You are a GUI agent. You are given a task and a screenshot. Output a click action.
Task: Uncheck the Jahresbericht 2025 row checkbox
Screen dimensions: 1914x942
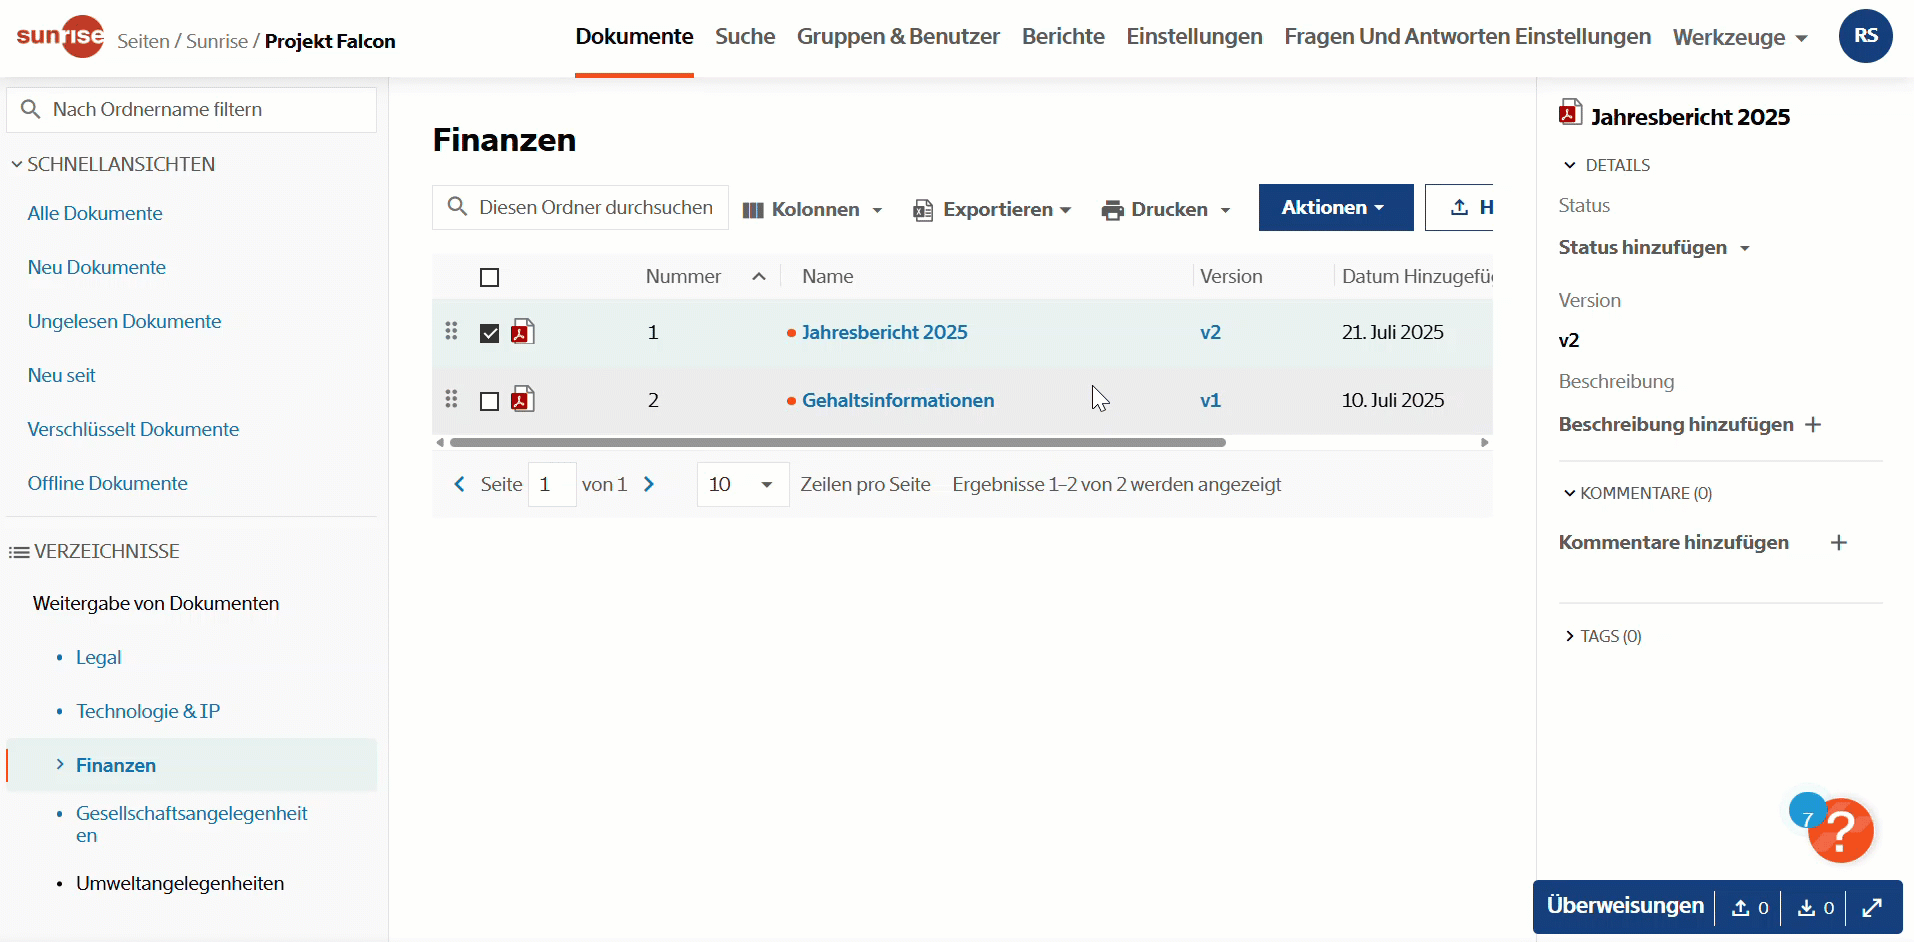pos(489,333)
